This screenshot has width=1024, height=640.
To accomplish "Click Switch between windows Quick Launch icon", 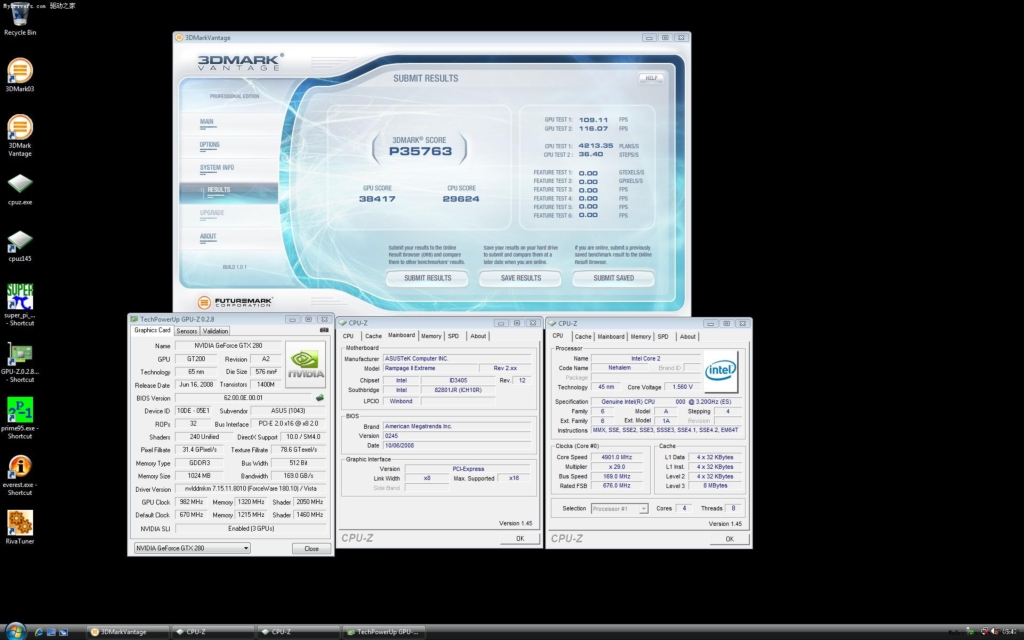I will [x=63, y=632].
